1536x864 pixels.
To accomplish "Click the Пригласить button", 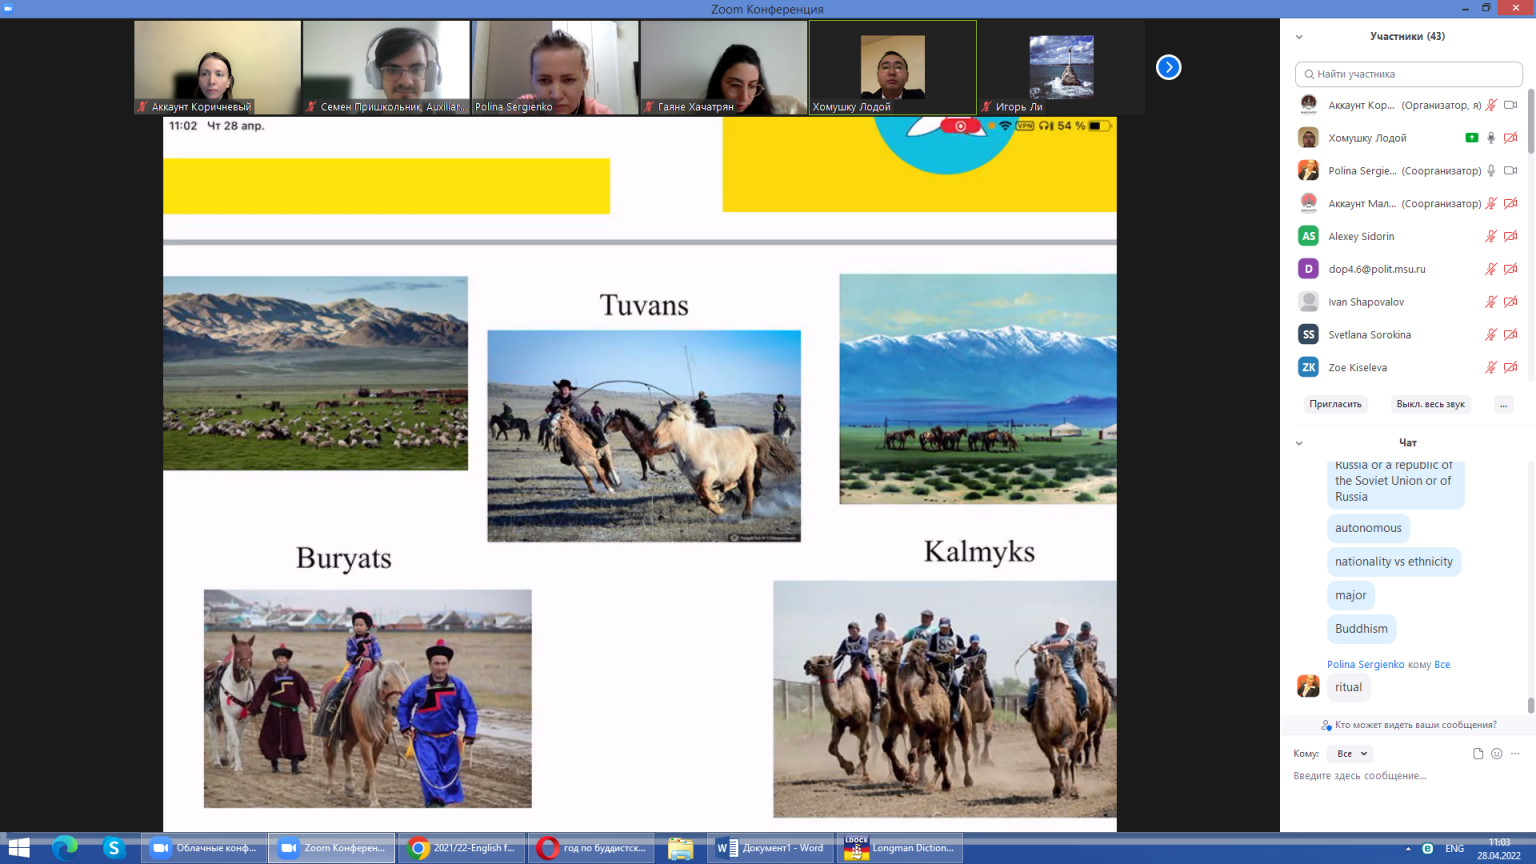I will coord(1335,404).
